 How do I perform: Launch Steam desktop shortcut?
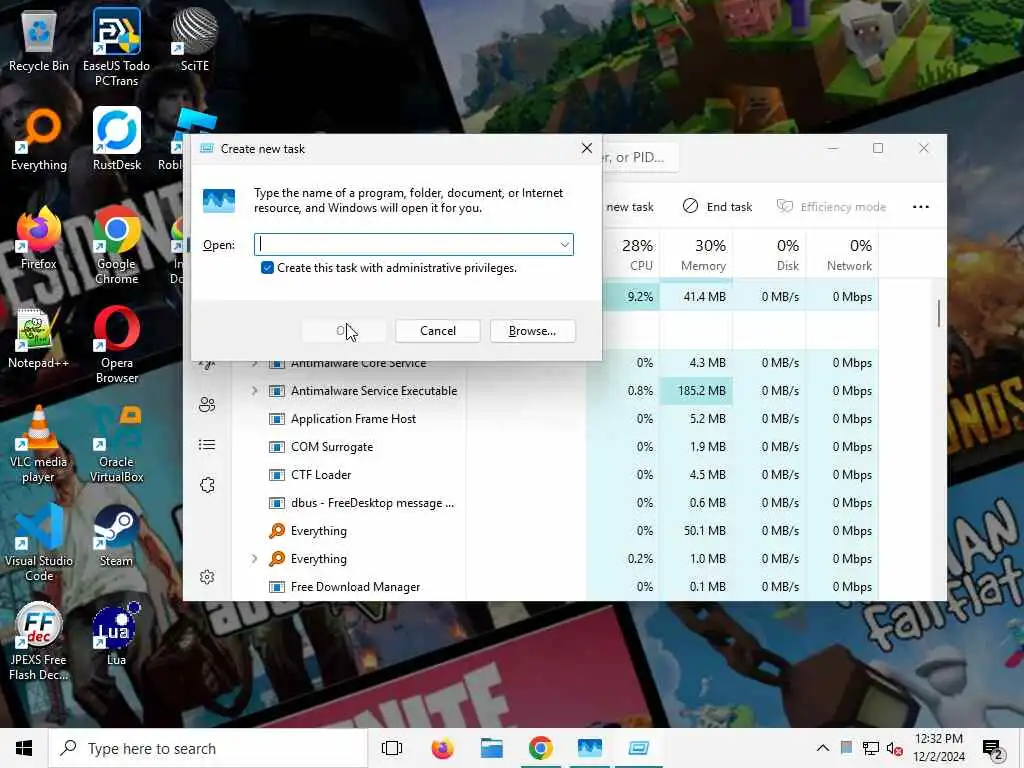(x=116, y=536)
